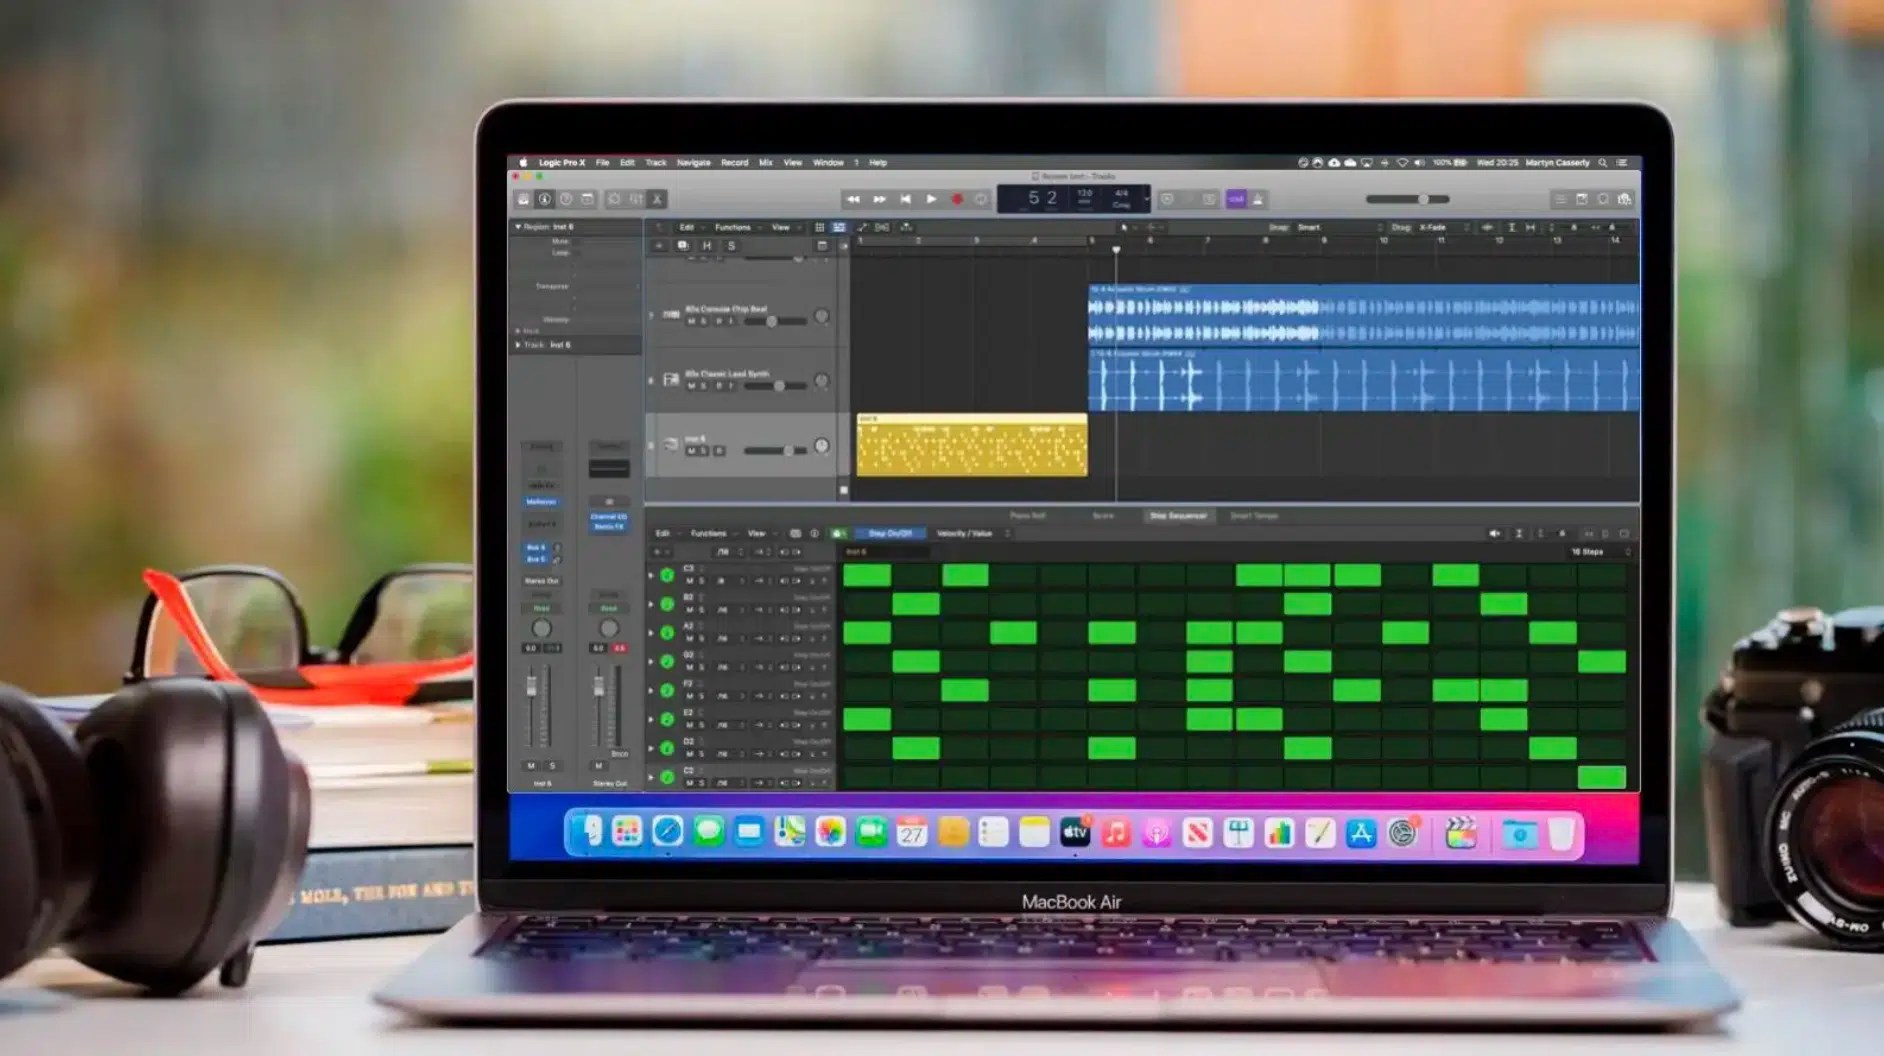The height and width of the screenshot is (1056, 1884).
Task: Click the red Record button
Action: click(x=957, y=200)
